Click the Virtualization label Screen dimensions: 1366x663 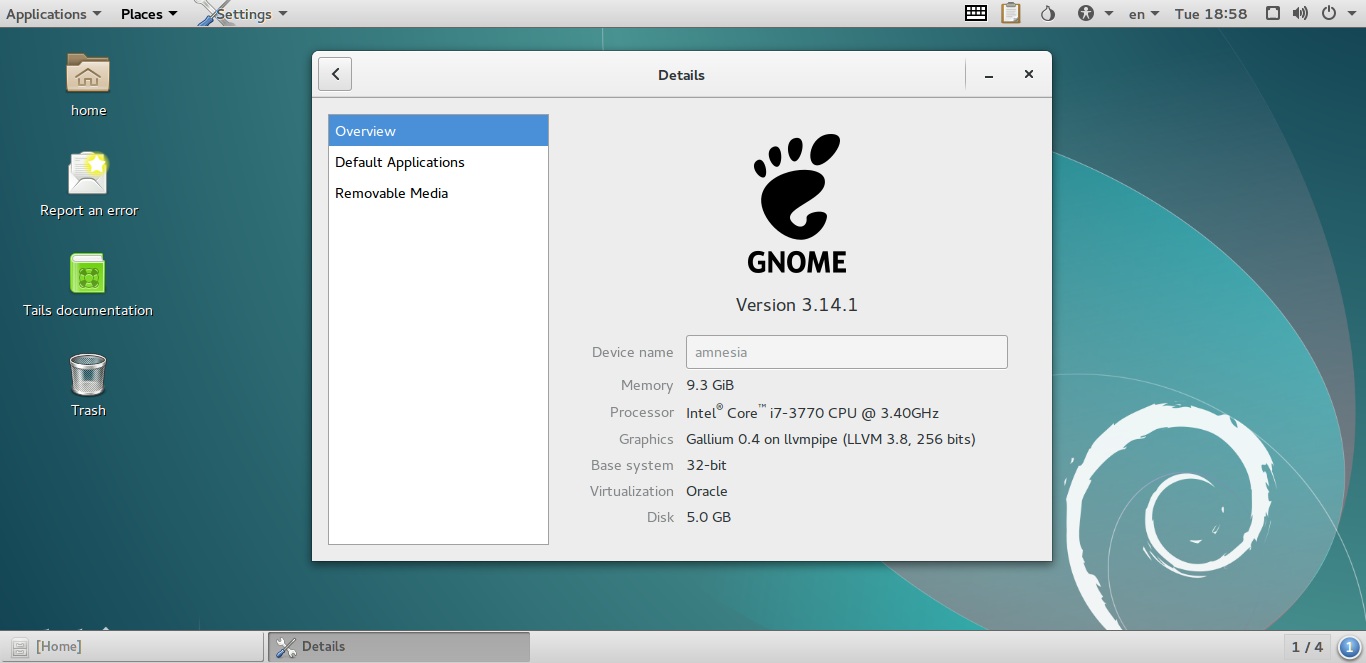(x=632, y=491)
